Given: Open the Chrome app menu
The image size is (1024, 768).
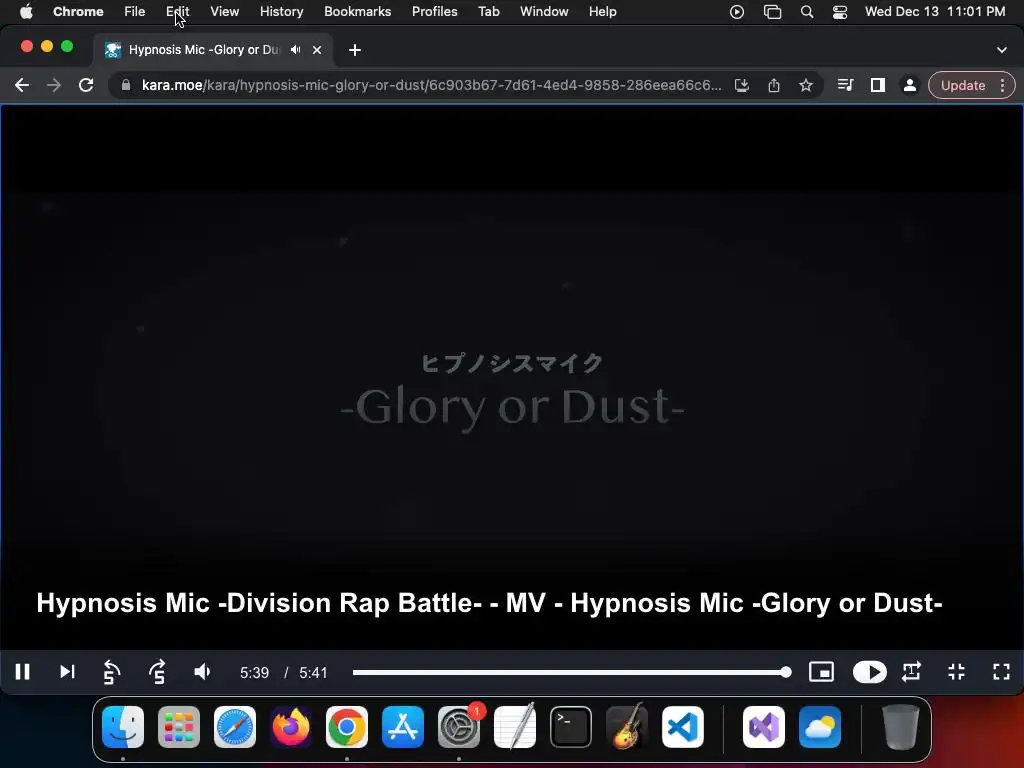Looking at the screenshot, I should (78, 12).
